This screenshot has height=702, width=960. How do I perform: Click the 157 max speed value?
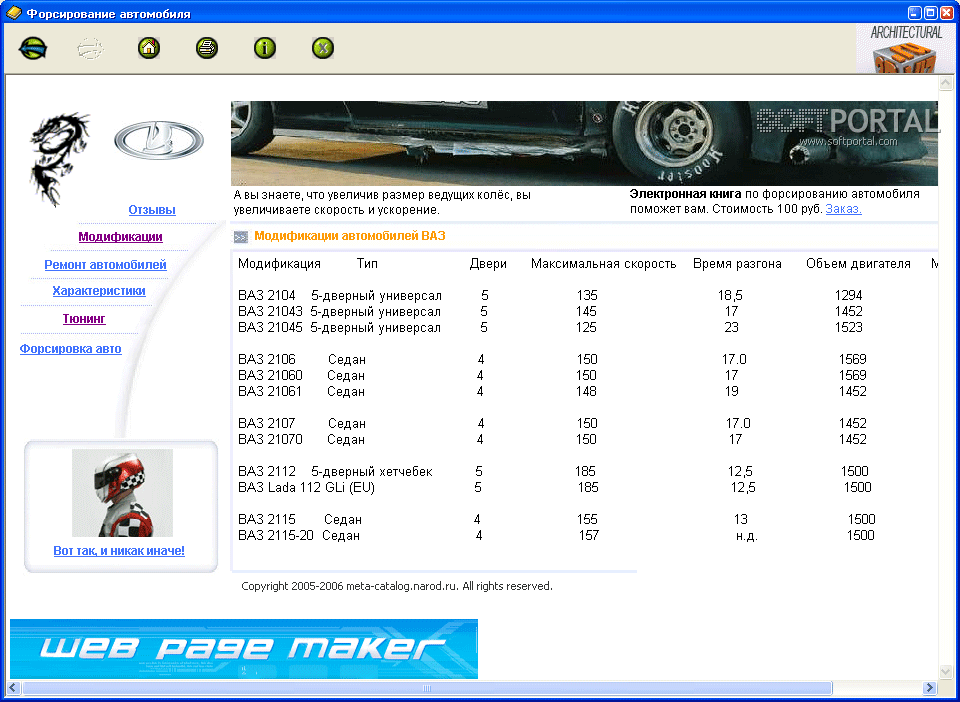pyautogui.click(x=589, y=536)
